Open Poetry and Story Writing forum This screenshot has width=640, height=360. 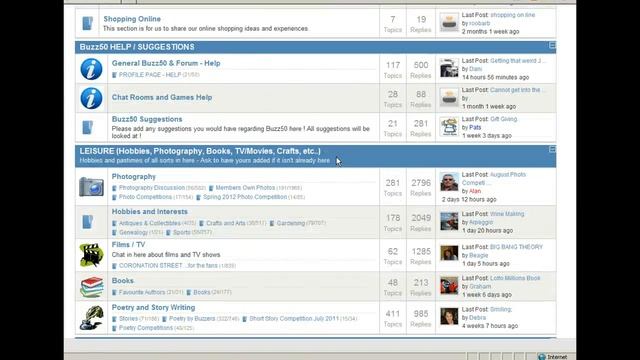153,307
